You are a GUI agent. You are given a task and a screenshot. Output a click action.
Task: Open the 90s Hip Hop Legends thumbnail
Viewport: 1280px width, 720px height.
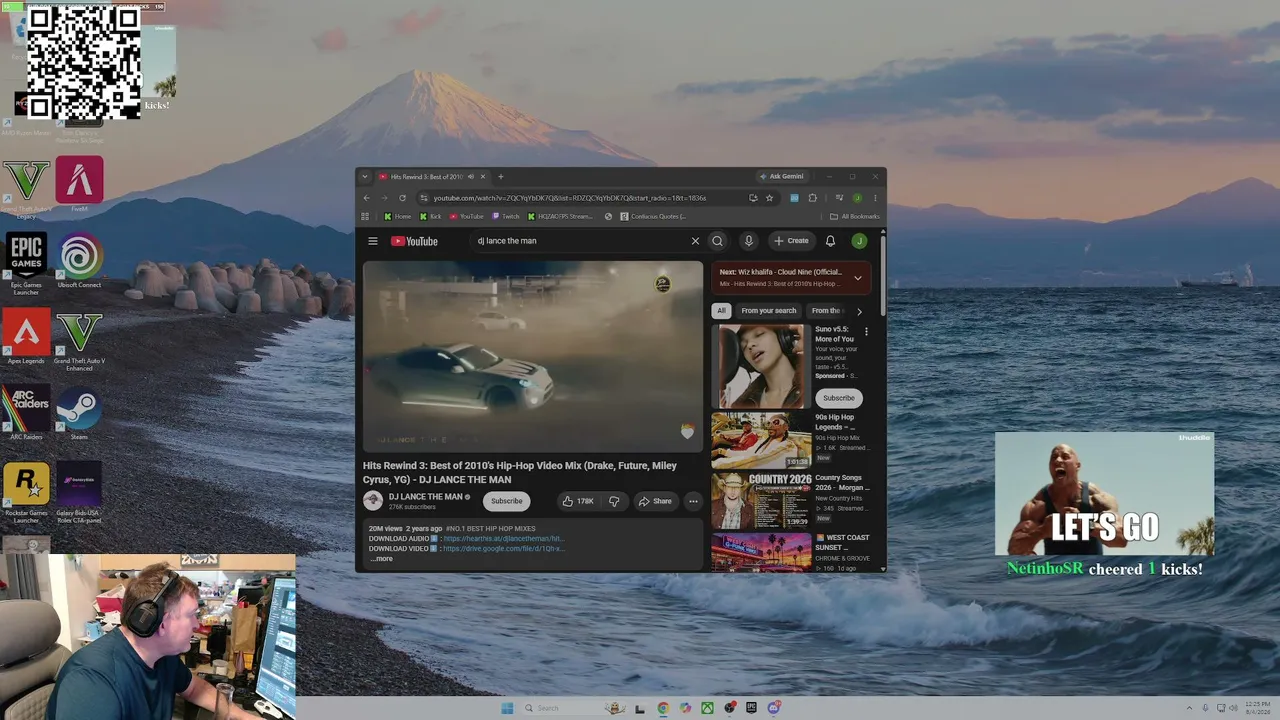(761, 440)
